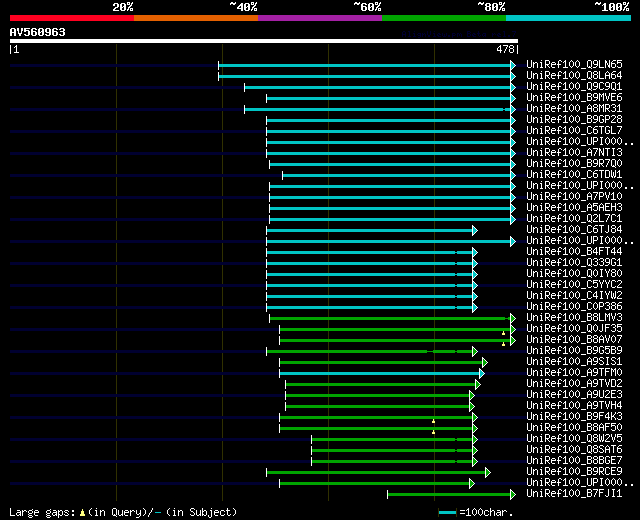640x520 pixels.
Task: Open hit UniRef100_B8LMV3
Action: point(574,318)
